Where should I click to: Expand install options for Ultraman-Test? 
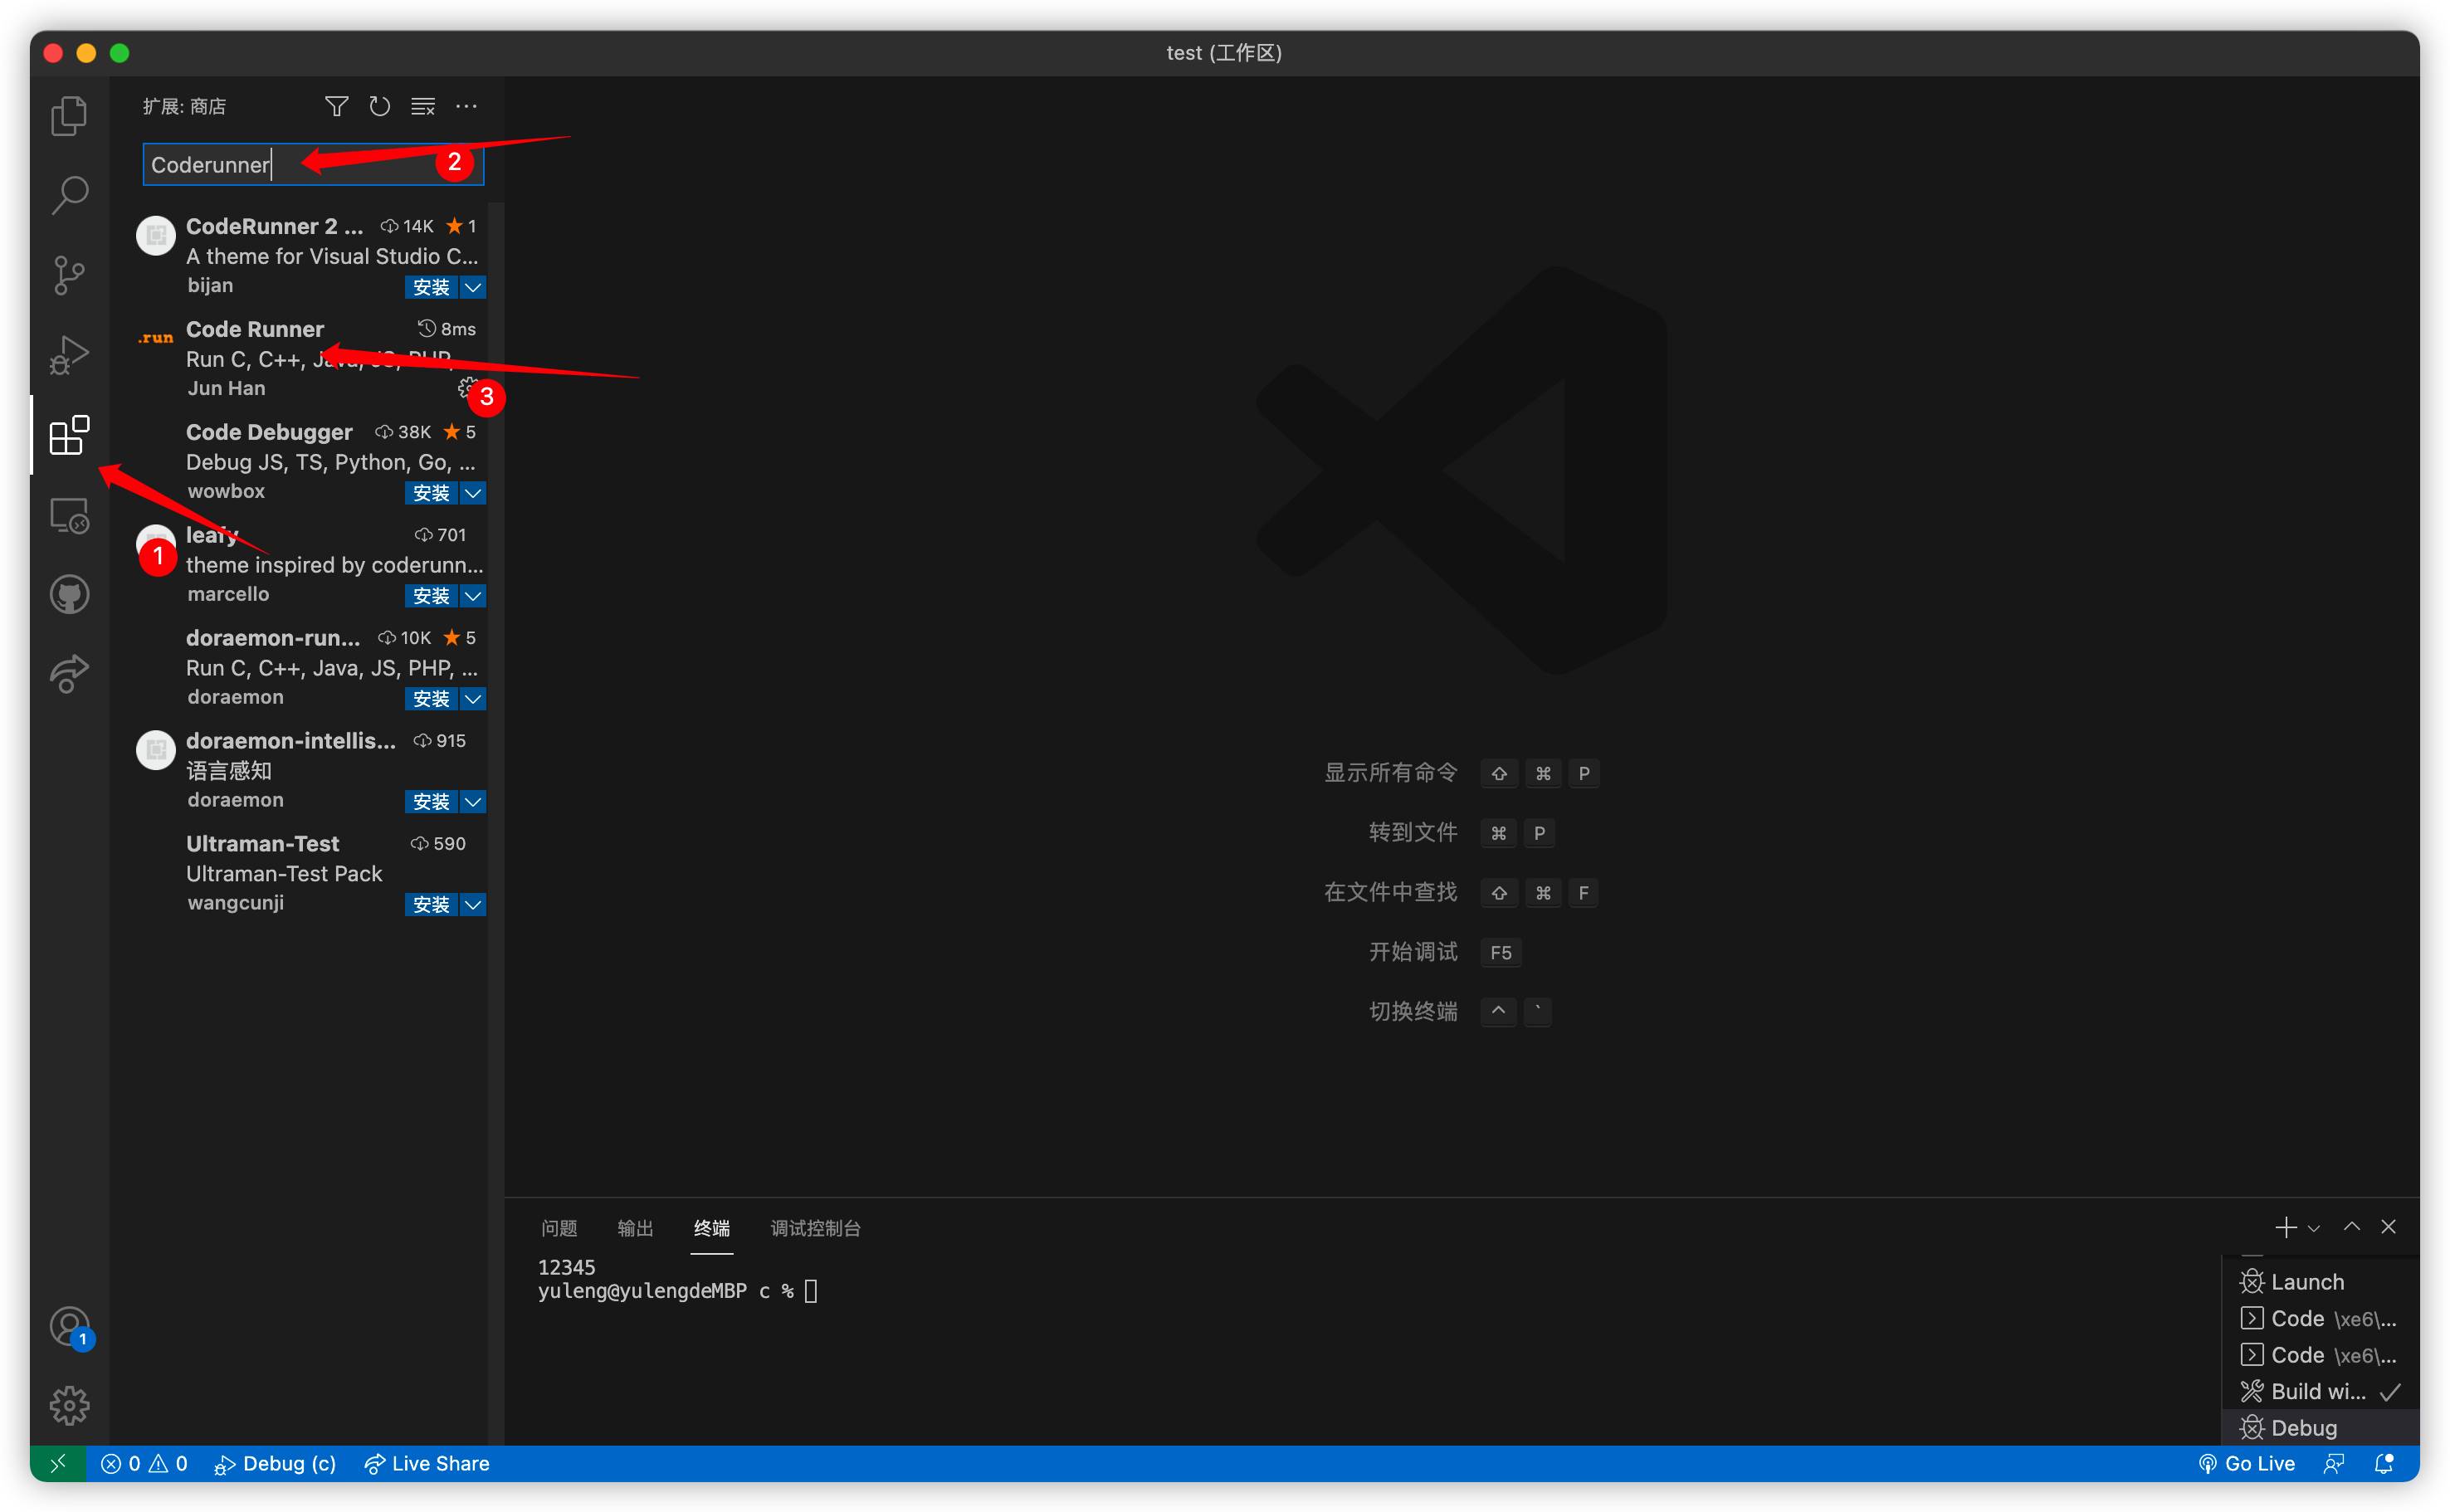(473, 904)
